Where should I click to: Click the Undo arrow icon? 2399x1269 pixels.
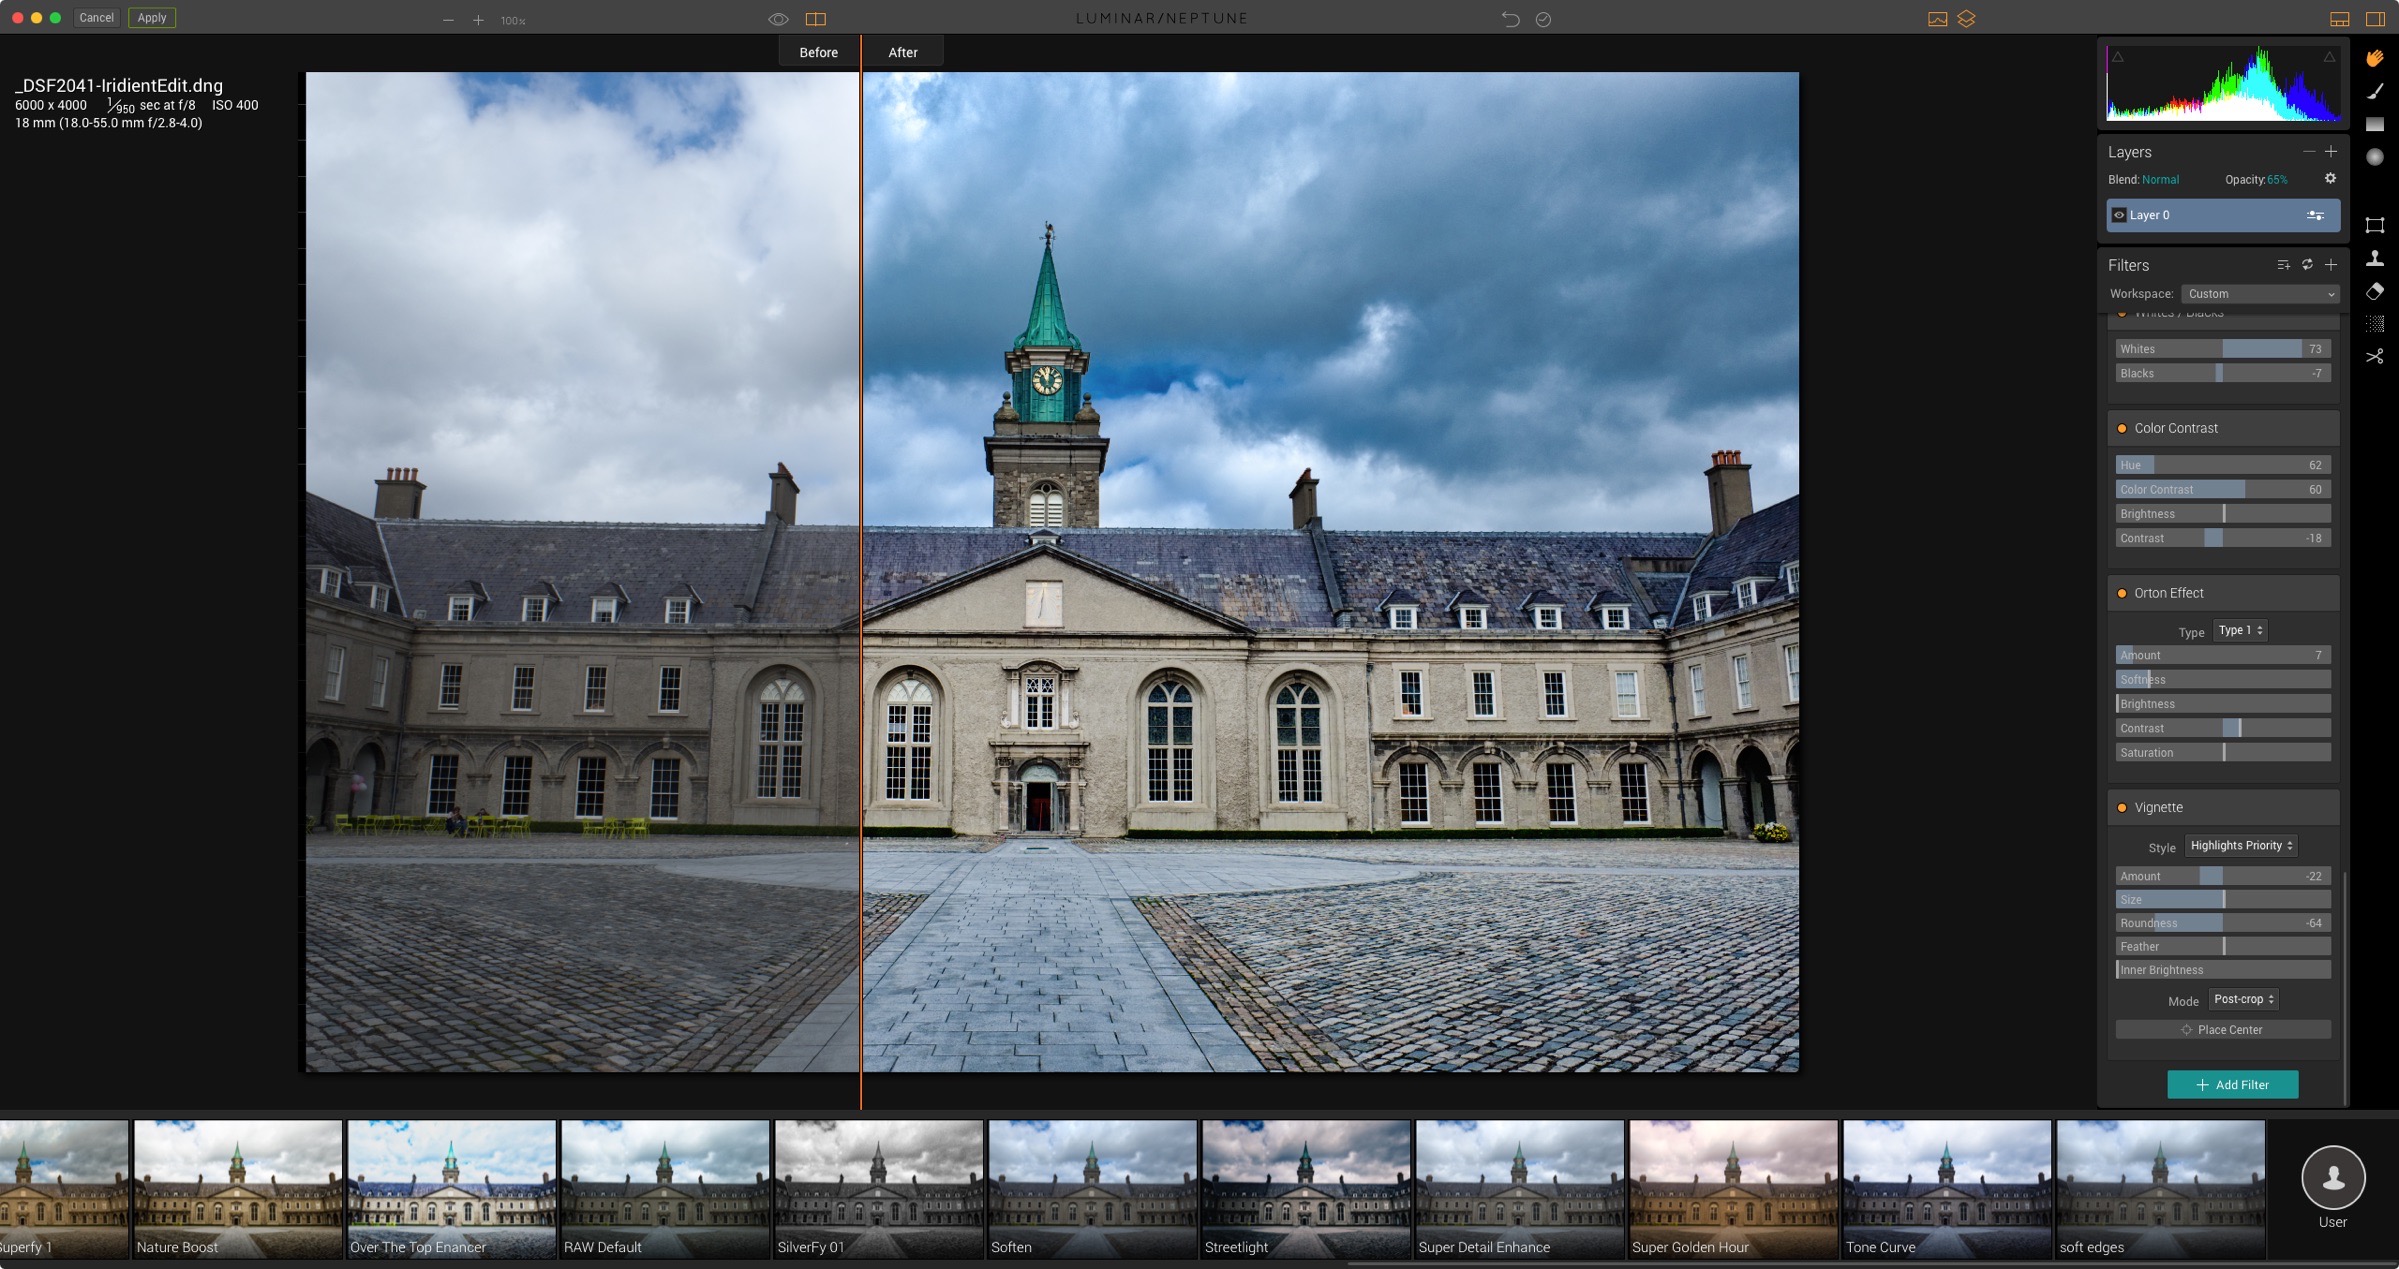click(x=1510, y=19)
